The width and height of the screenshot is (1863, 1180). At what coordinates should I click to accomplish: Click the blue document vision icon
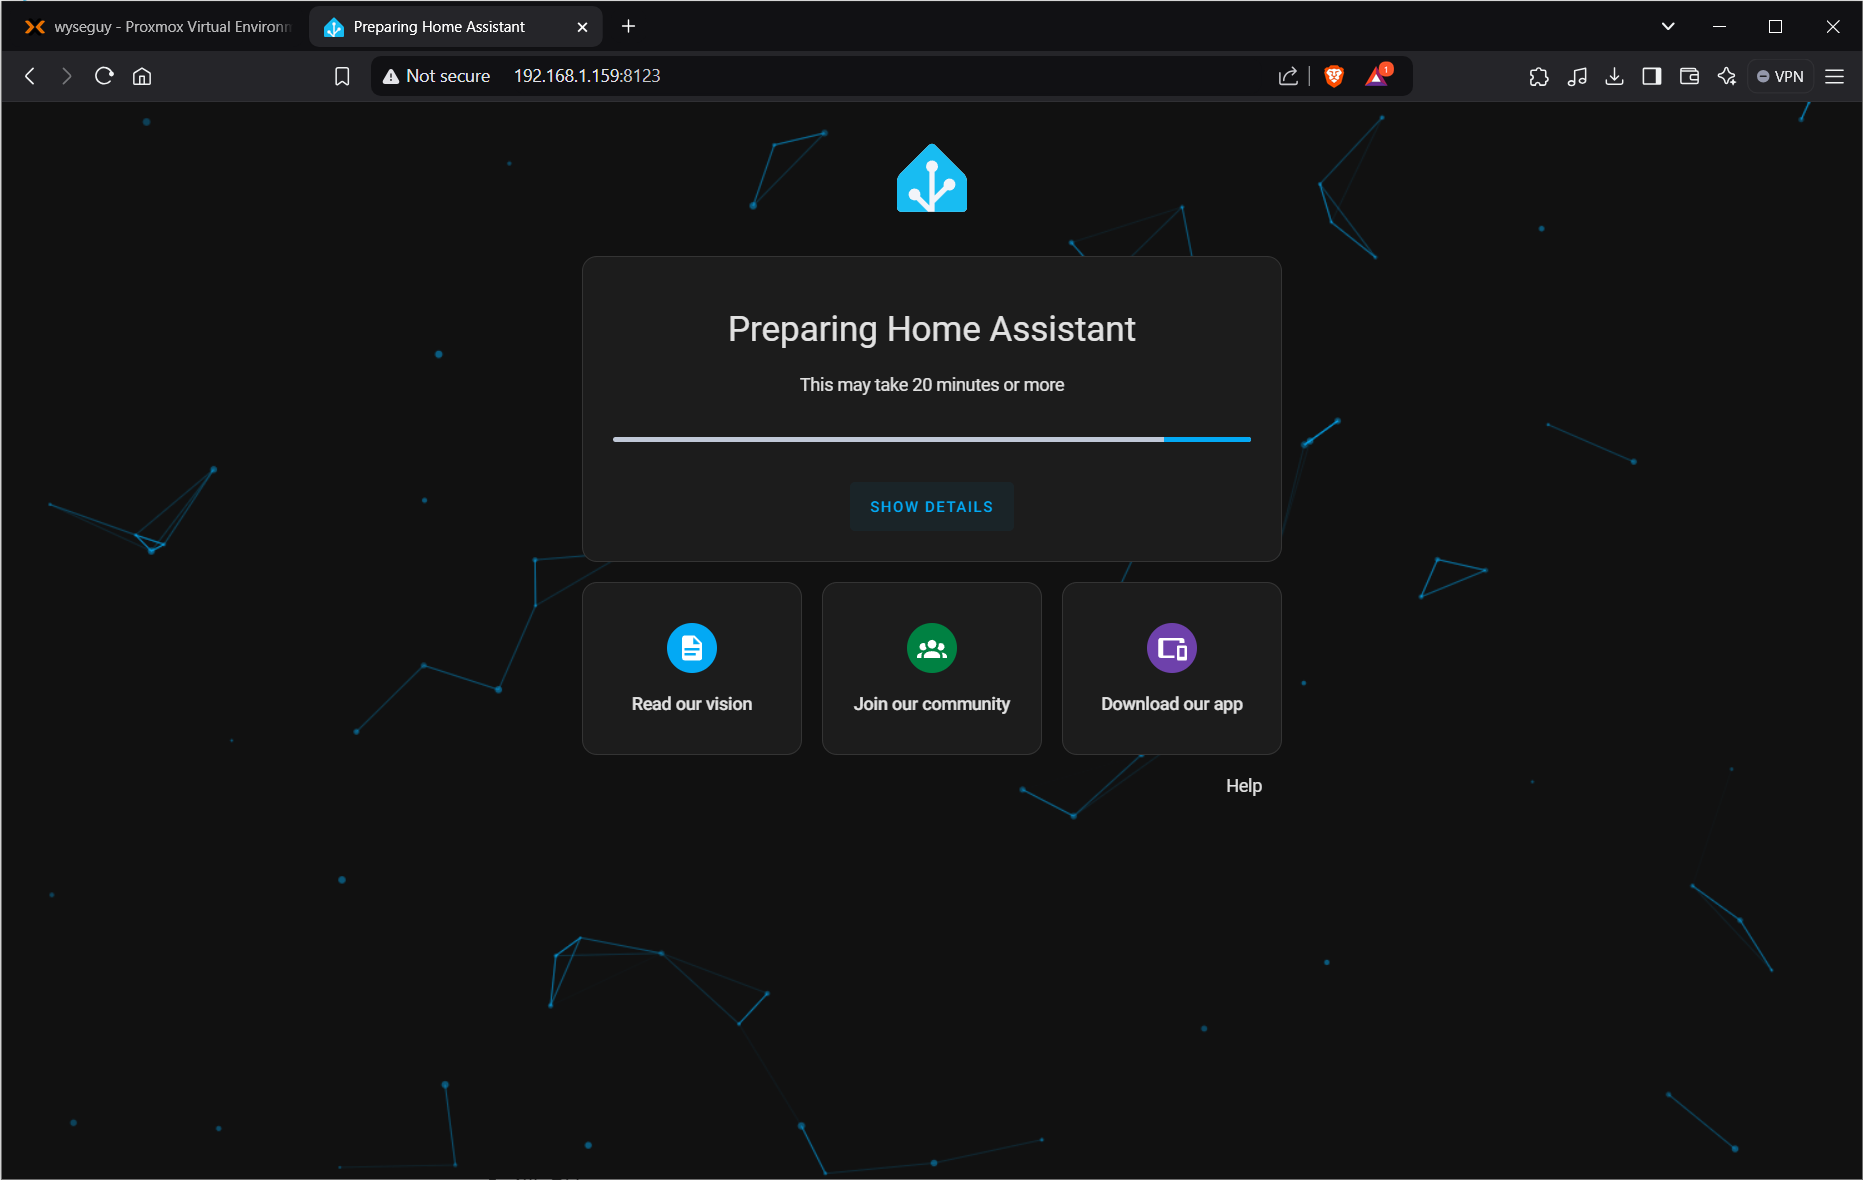[692, 648]
